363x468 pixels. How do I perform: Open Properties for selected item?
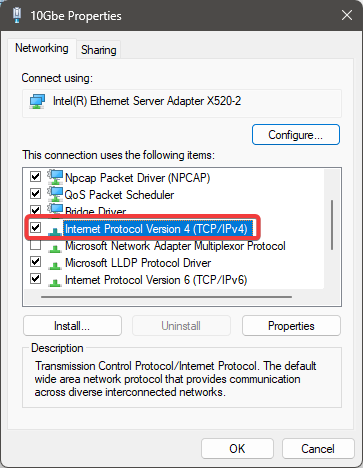[x=291, y=326]
